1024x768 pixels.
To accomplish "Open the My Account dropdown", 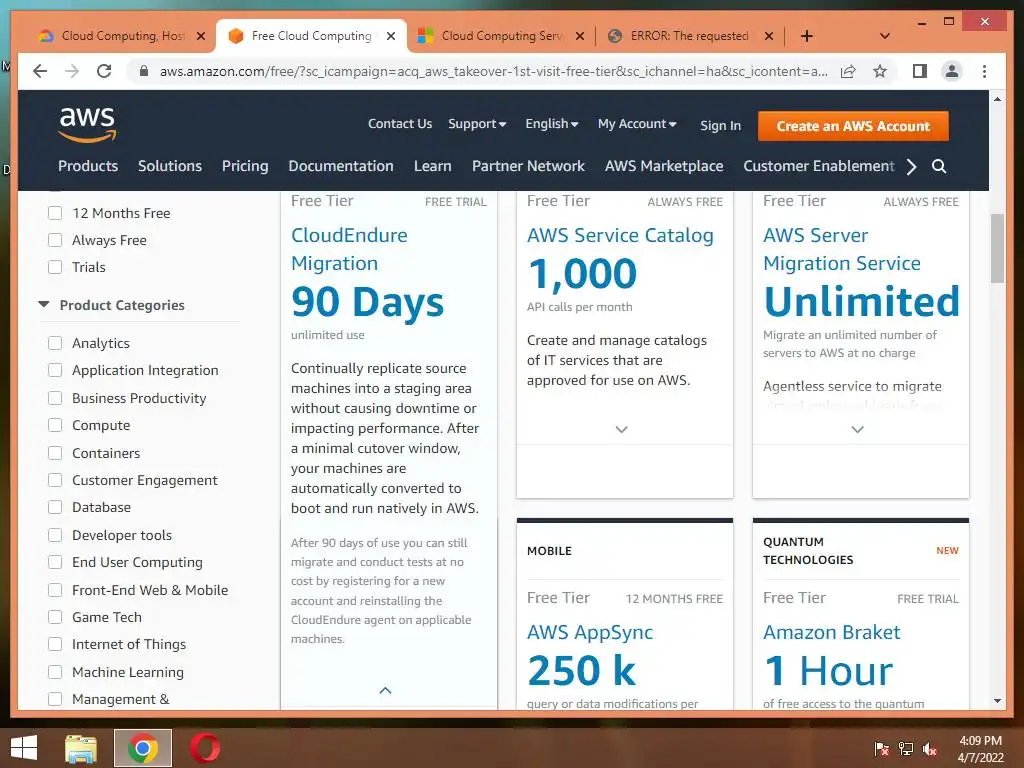I will tap(637, 123).
